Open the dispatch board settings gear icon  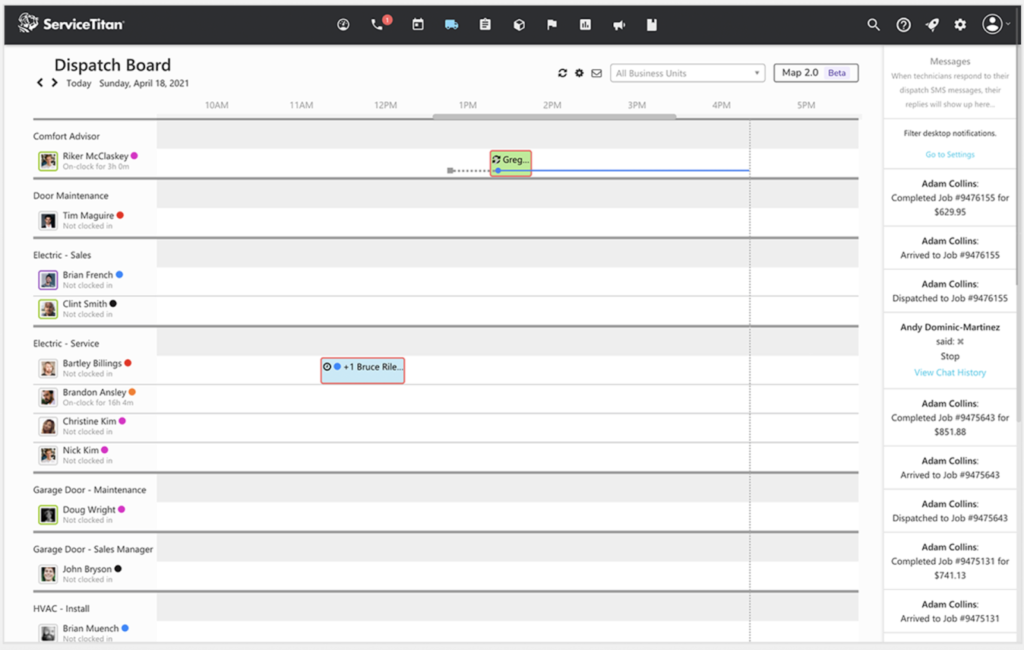(580, 73)
